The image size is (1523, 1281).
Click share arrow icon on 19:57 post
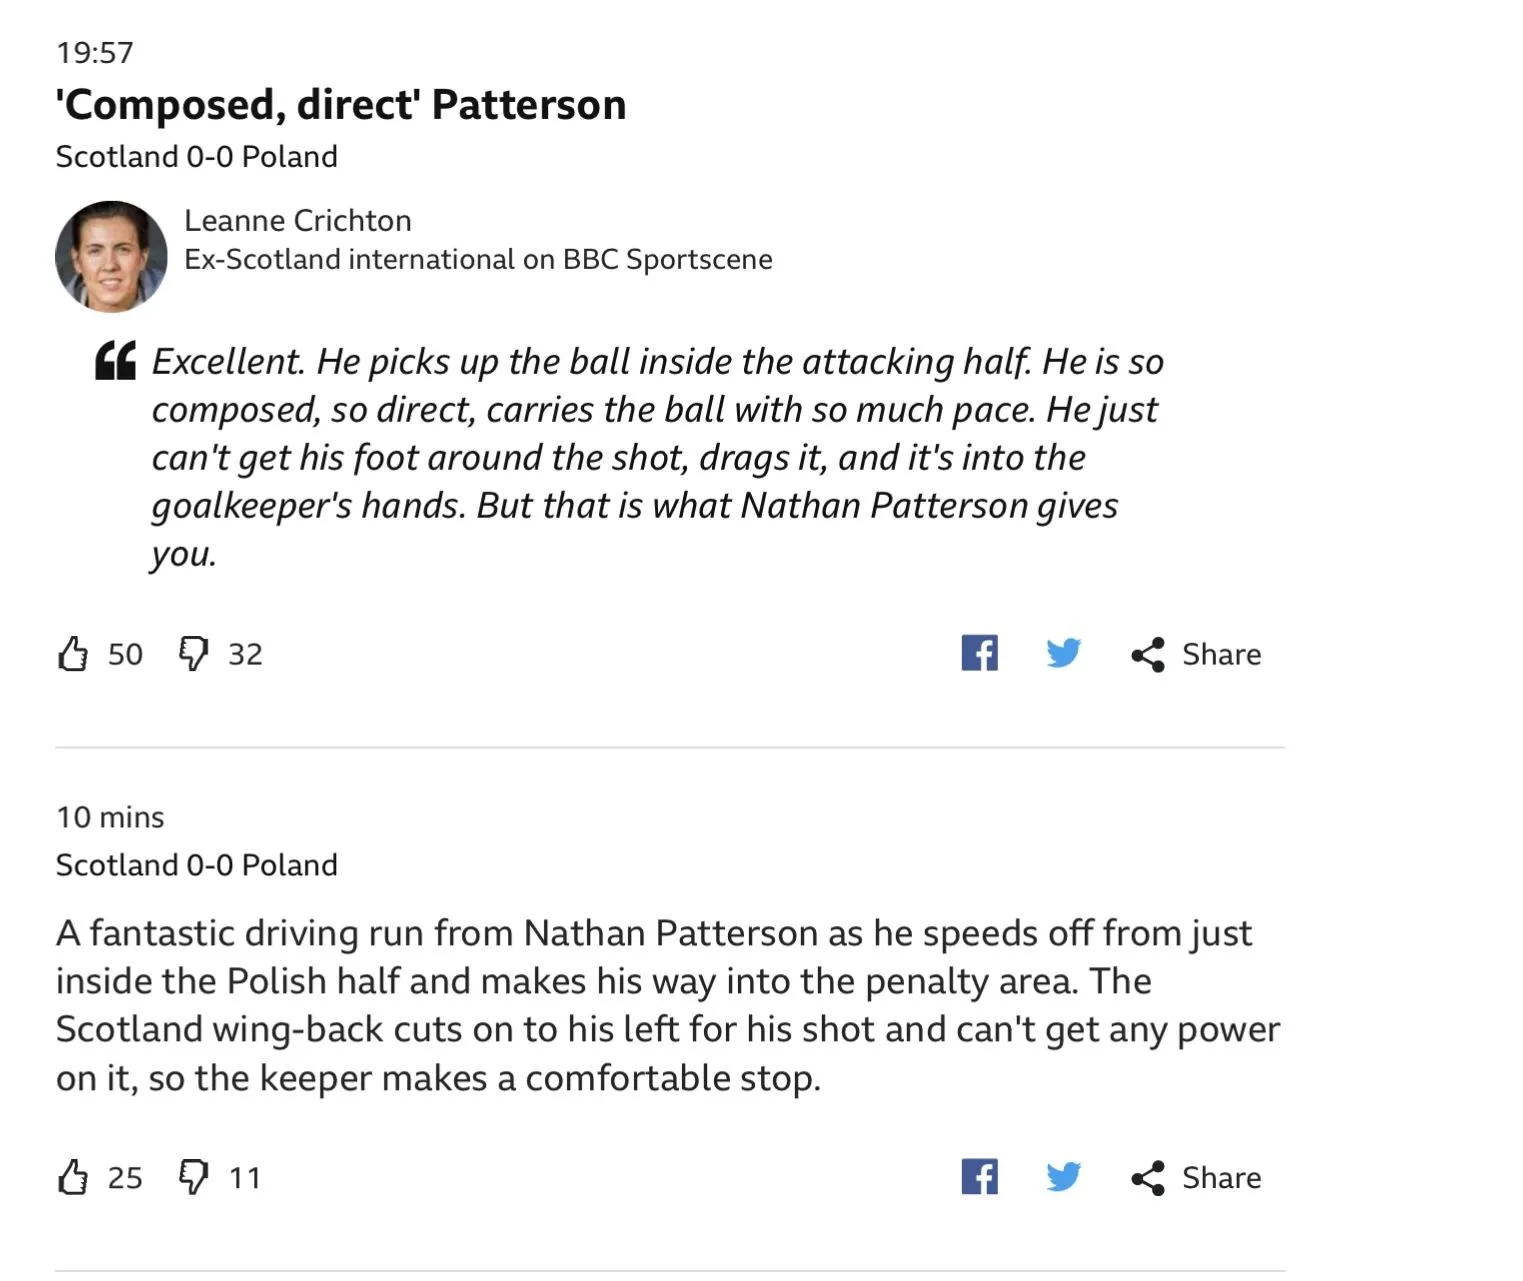click(x=1148, y=655)
